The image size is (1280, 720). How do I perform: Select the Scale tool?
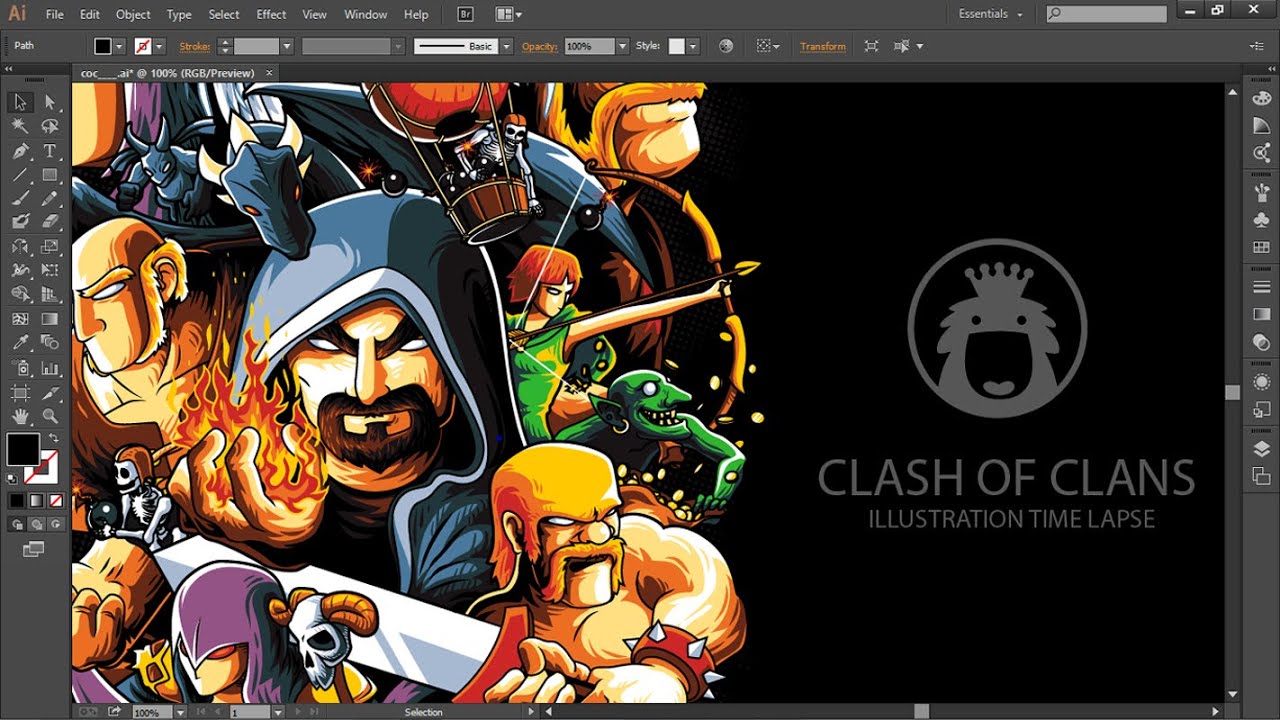[x=50, y=246]
